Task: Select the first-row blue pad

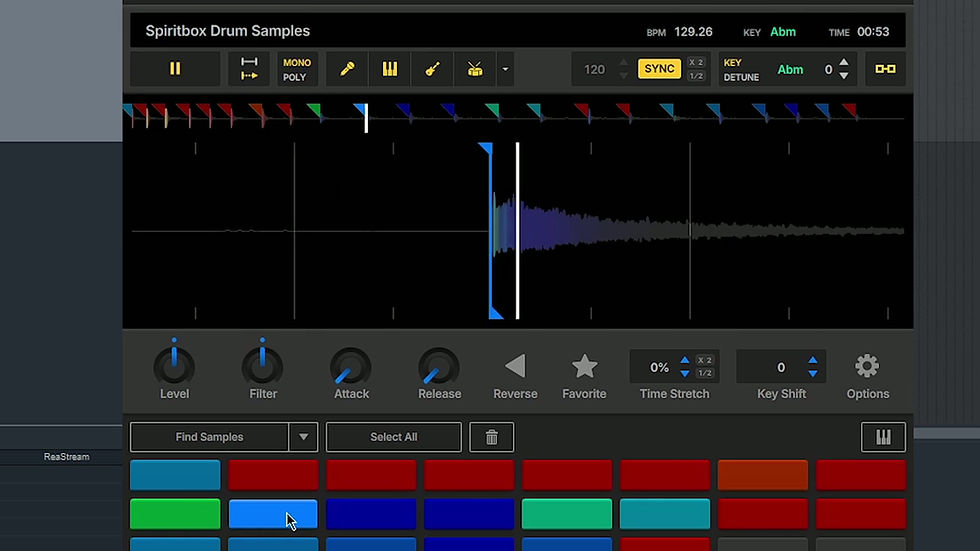Action: (175, 475)
